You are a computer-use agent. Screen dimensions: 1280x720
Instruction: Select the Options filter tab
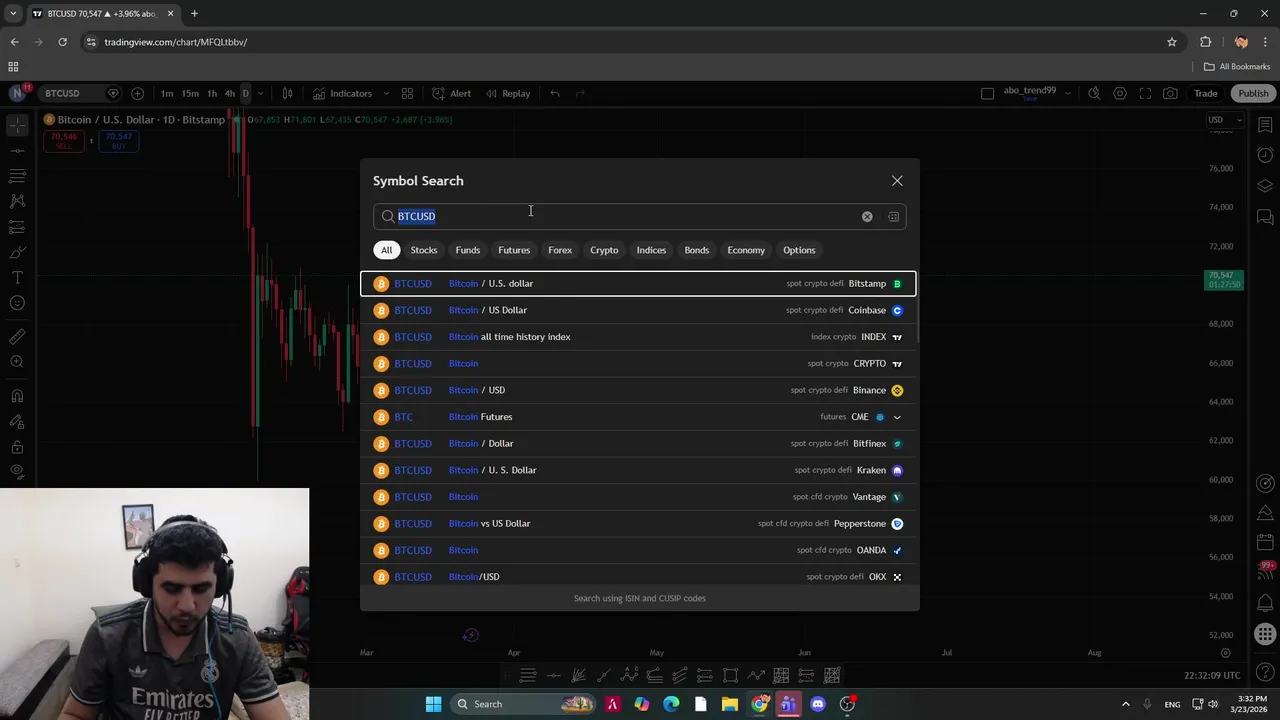pos(799,250)
